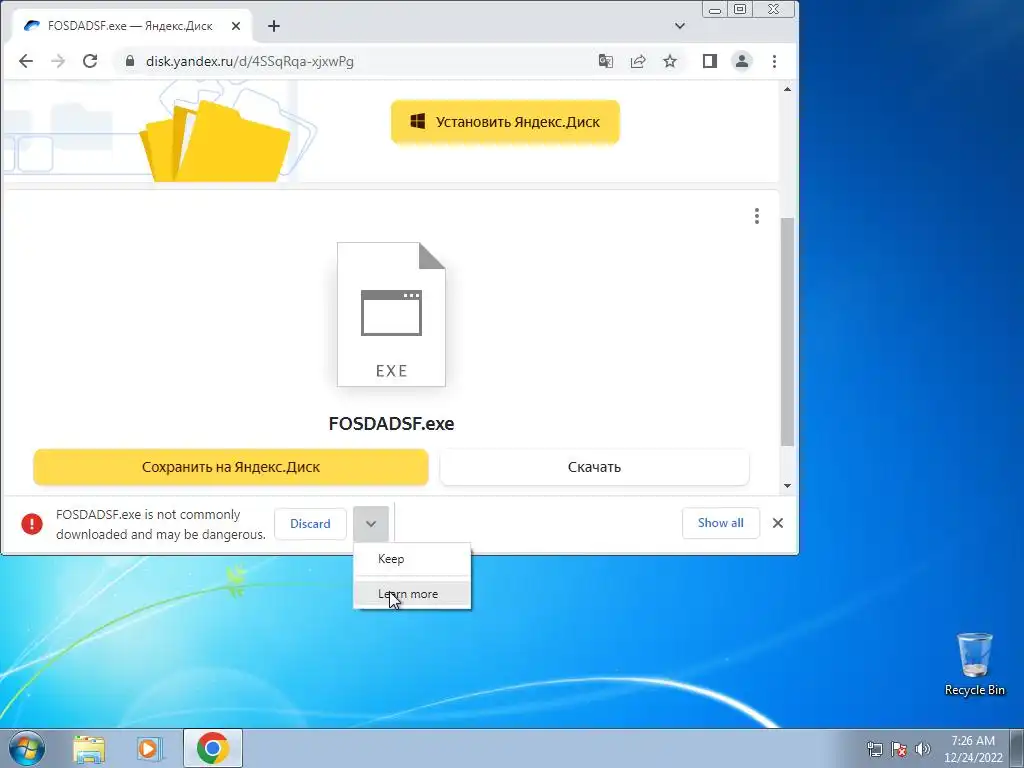Bookmark this page with the star

click(670, 61)
